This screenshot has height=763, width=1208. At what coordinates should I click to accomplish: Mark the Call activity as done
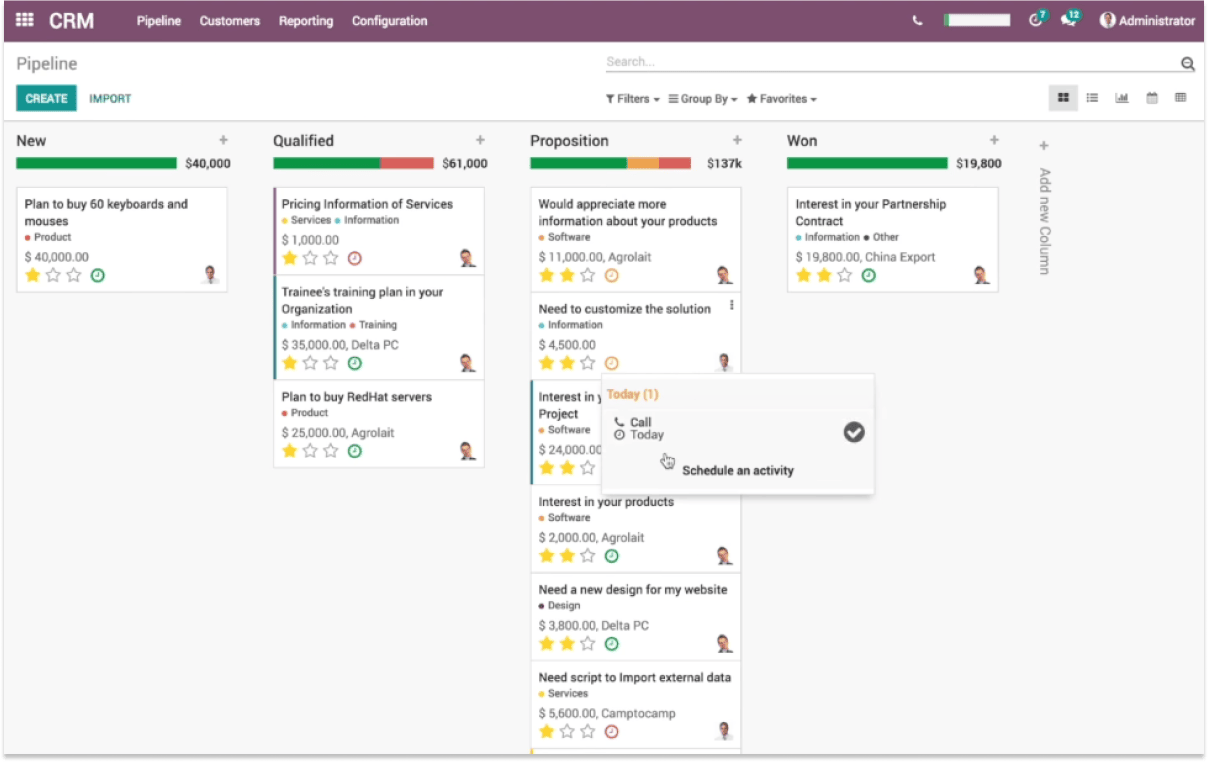tap(853, 432)
